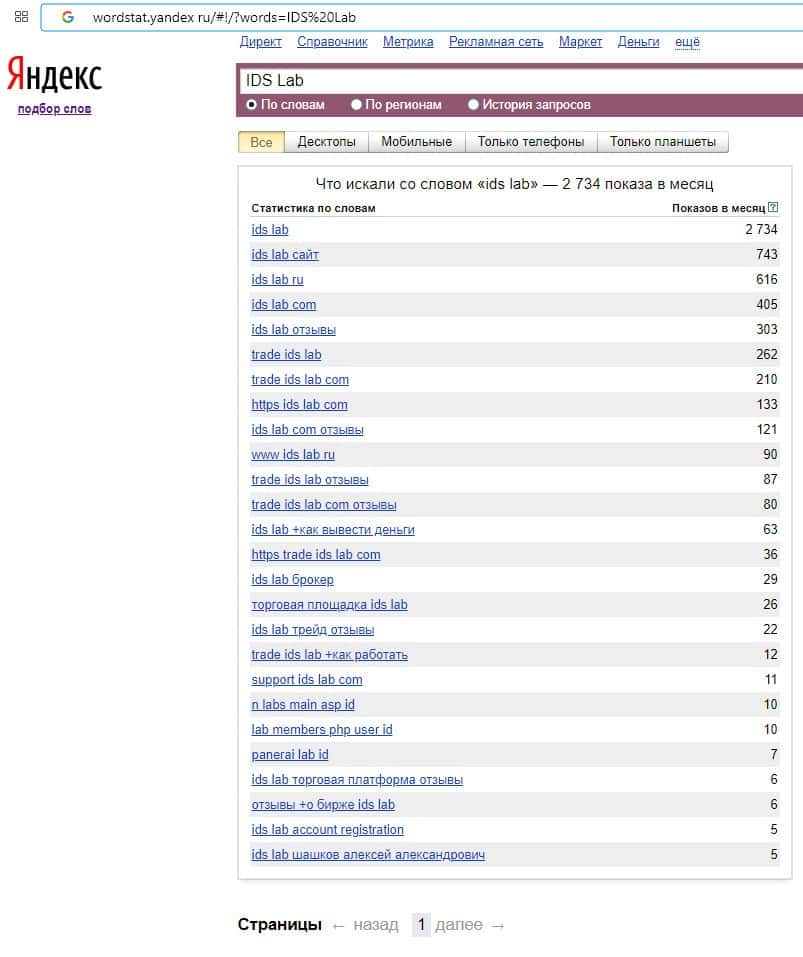Open the https ids lab com link

[x=300, y=405]
